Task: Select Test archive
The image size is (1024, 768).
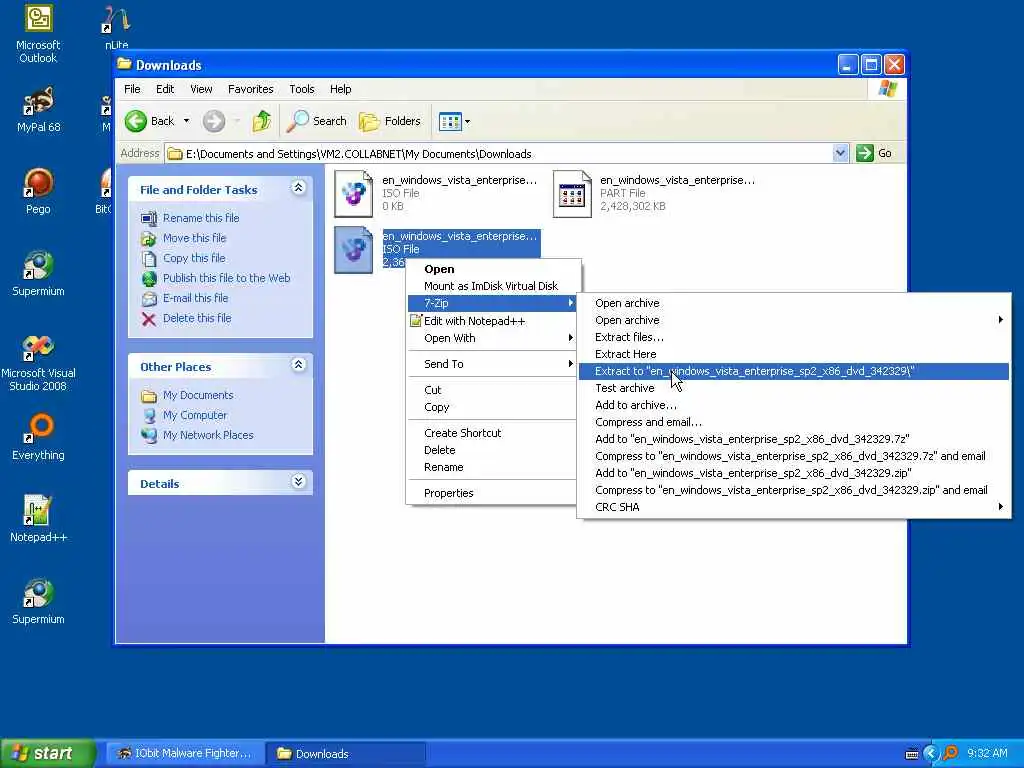Action: pos(794,388)
